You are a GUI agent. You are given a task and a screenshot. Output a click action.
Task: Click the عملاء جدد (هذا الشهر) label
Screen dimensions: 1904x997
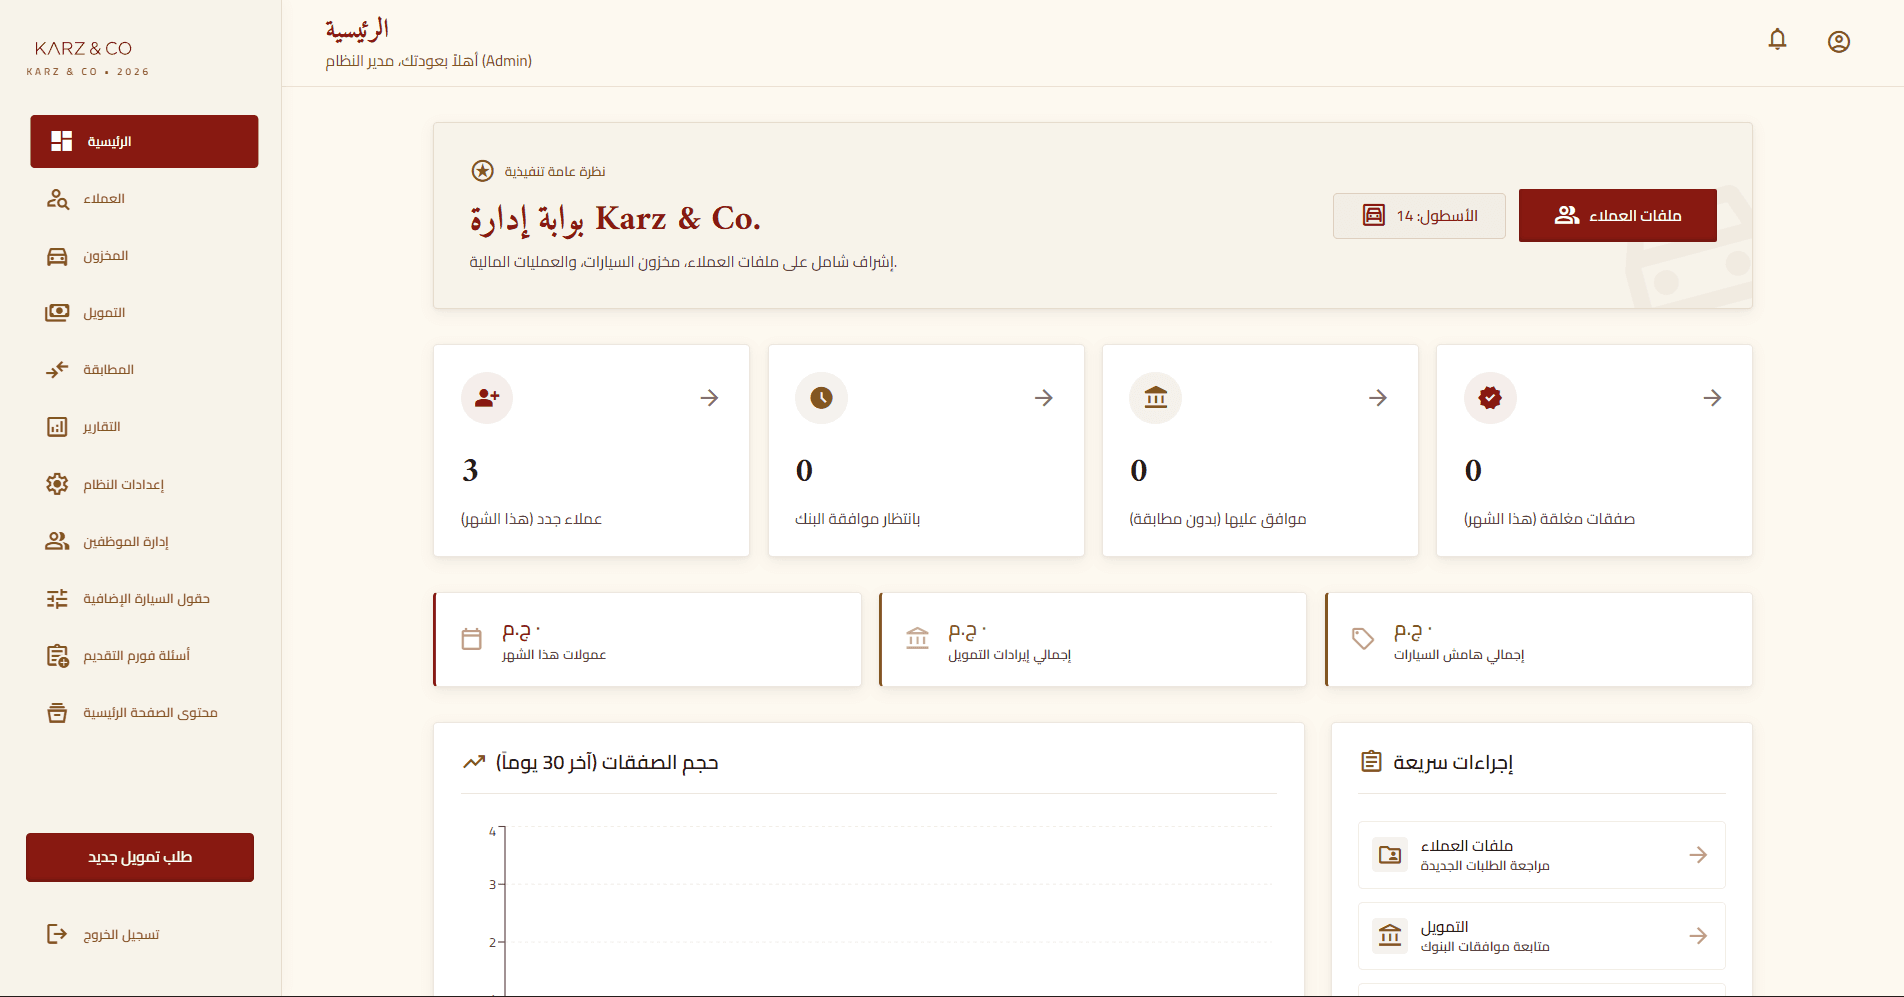coord(531,519)
